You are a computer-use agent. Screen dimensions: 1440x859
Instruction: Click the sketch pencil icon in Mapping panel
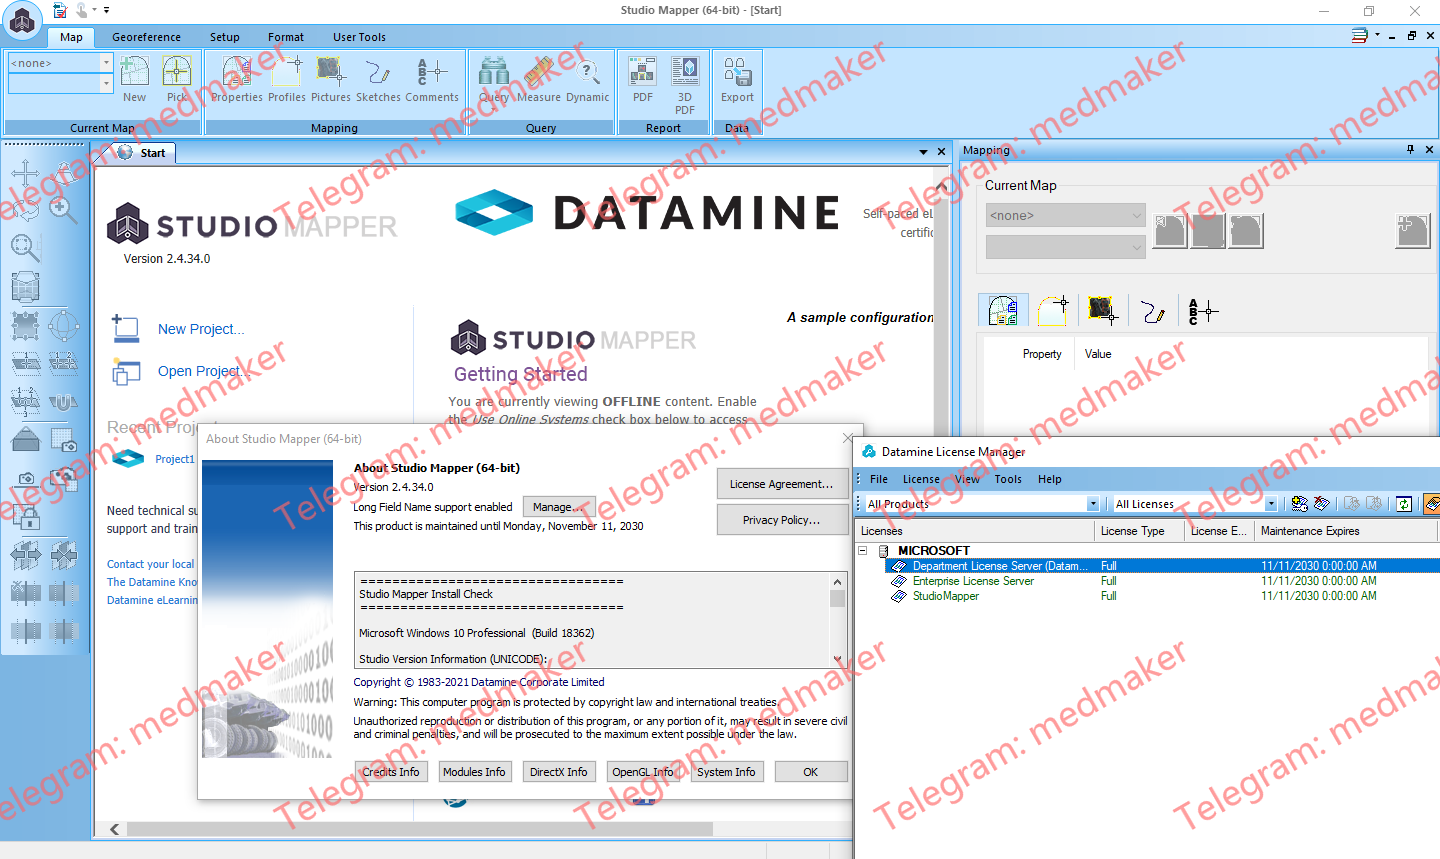coord(1153,311)
